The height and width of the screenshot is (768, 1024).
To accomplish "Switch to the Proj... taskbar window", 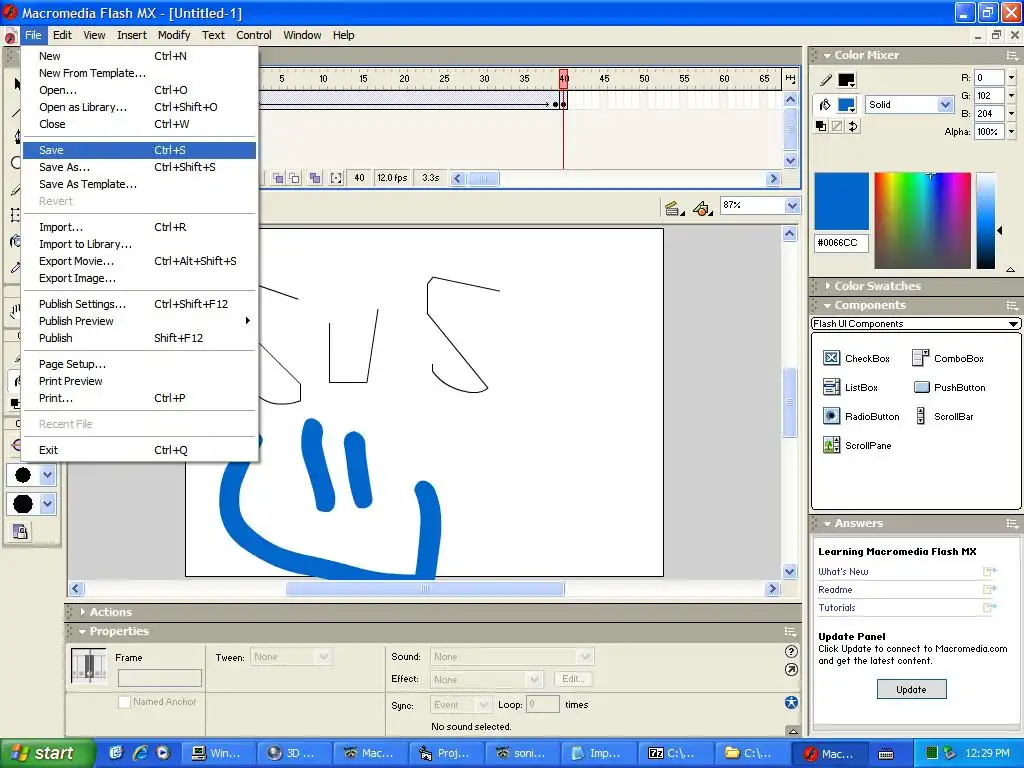I will click(x=445, y=754).
